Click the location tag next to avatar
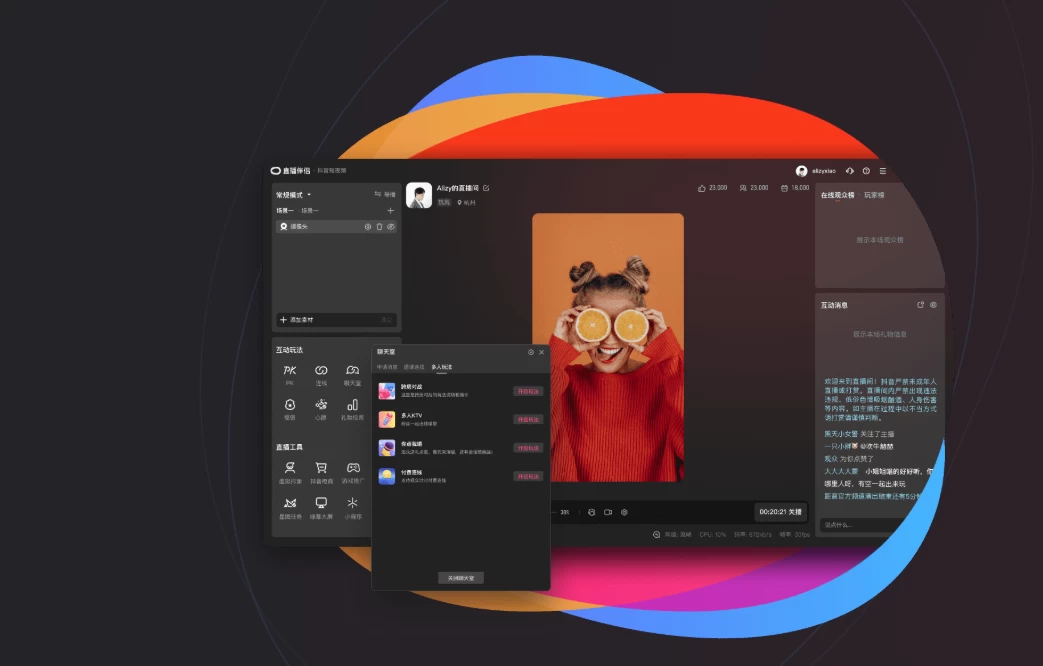This screenshot has height=666, width=1043. pos(466,202)
